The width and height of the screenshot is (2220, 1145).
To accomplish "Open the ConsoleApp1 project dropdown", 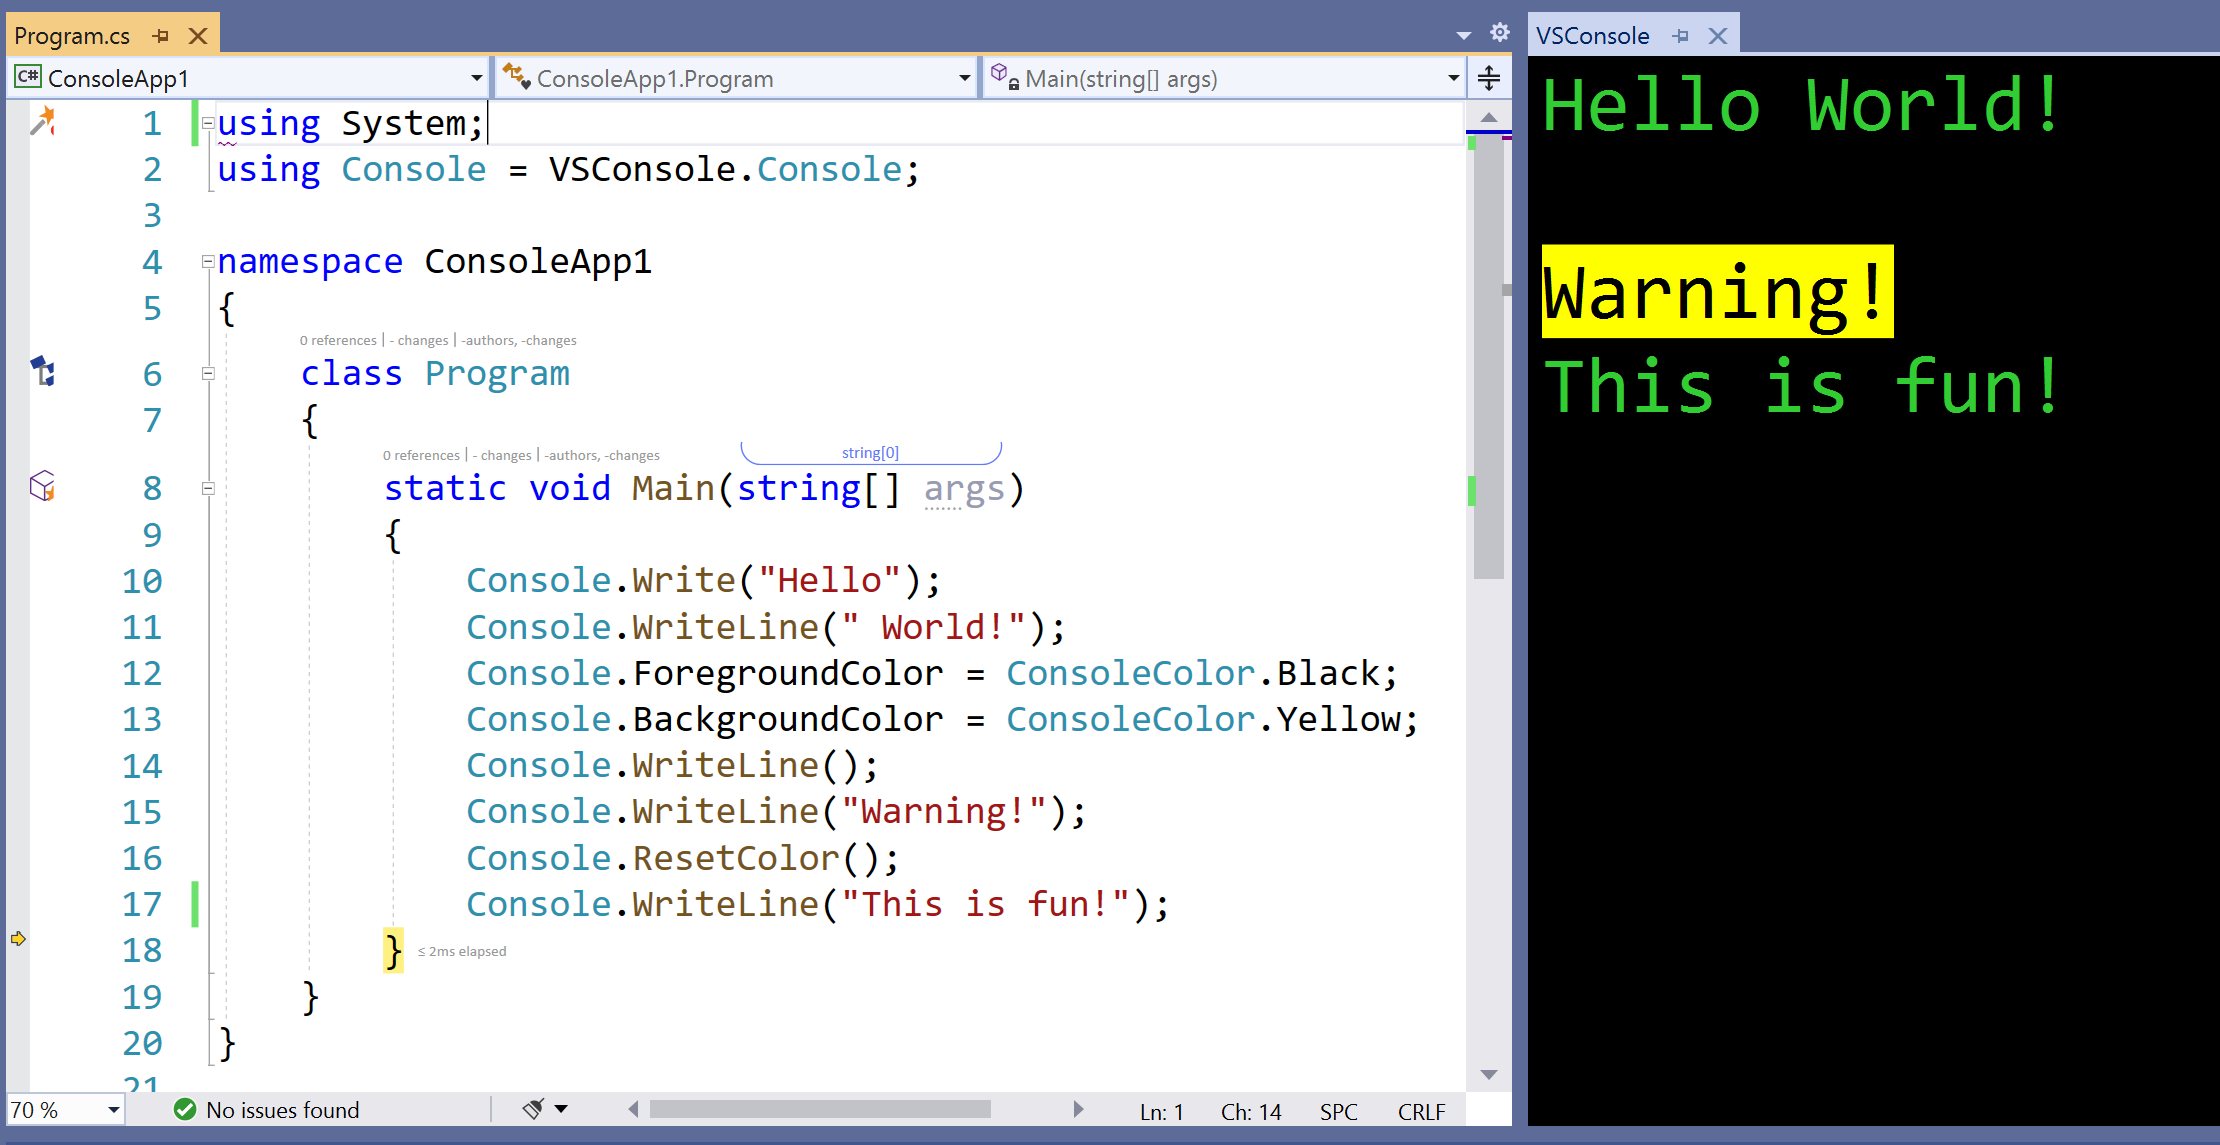I will (476, 78).
